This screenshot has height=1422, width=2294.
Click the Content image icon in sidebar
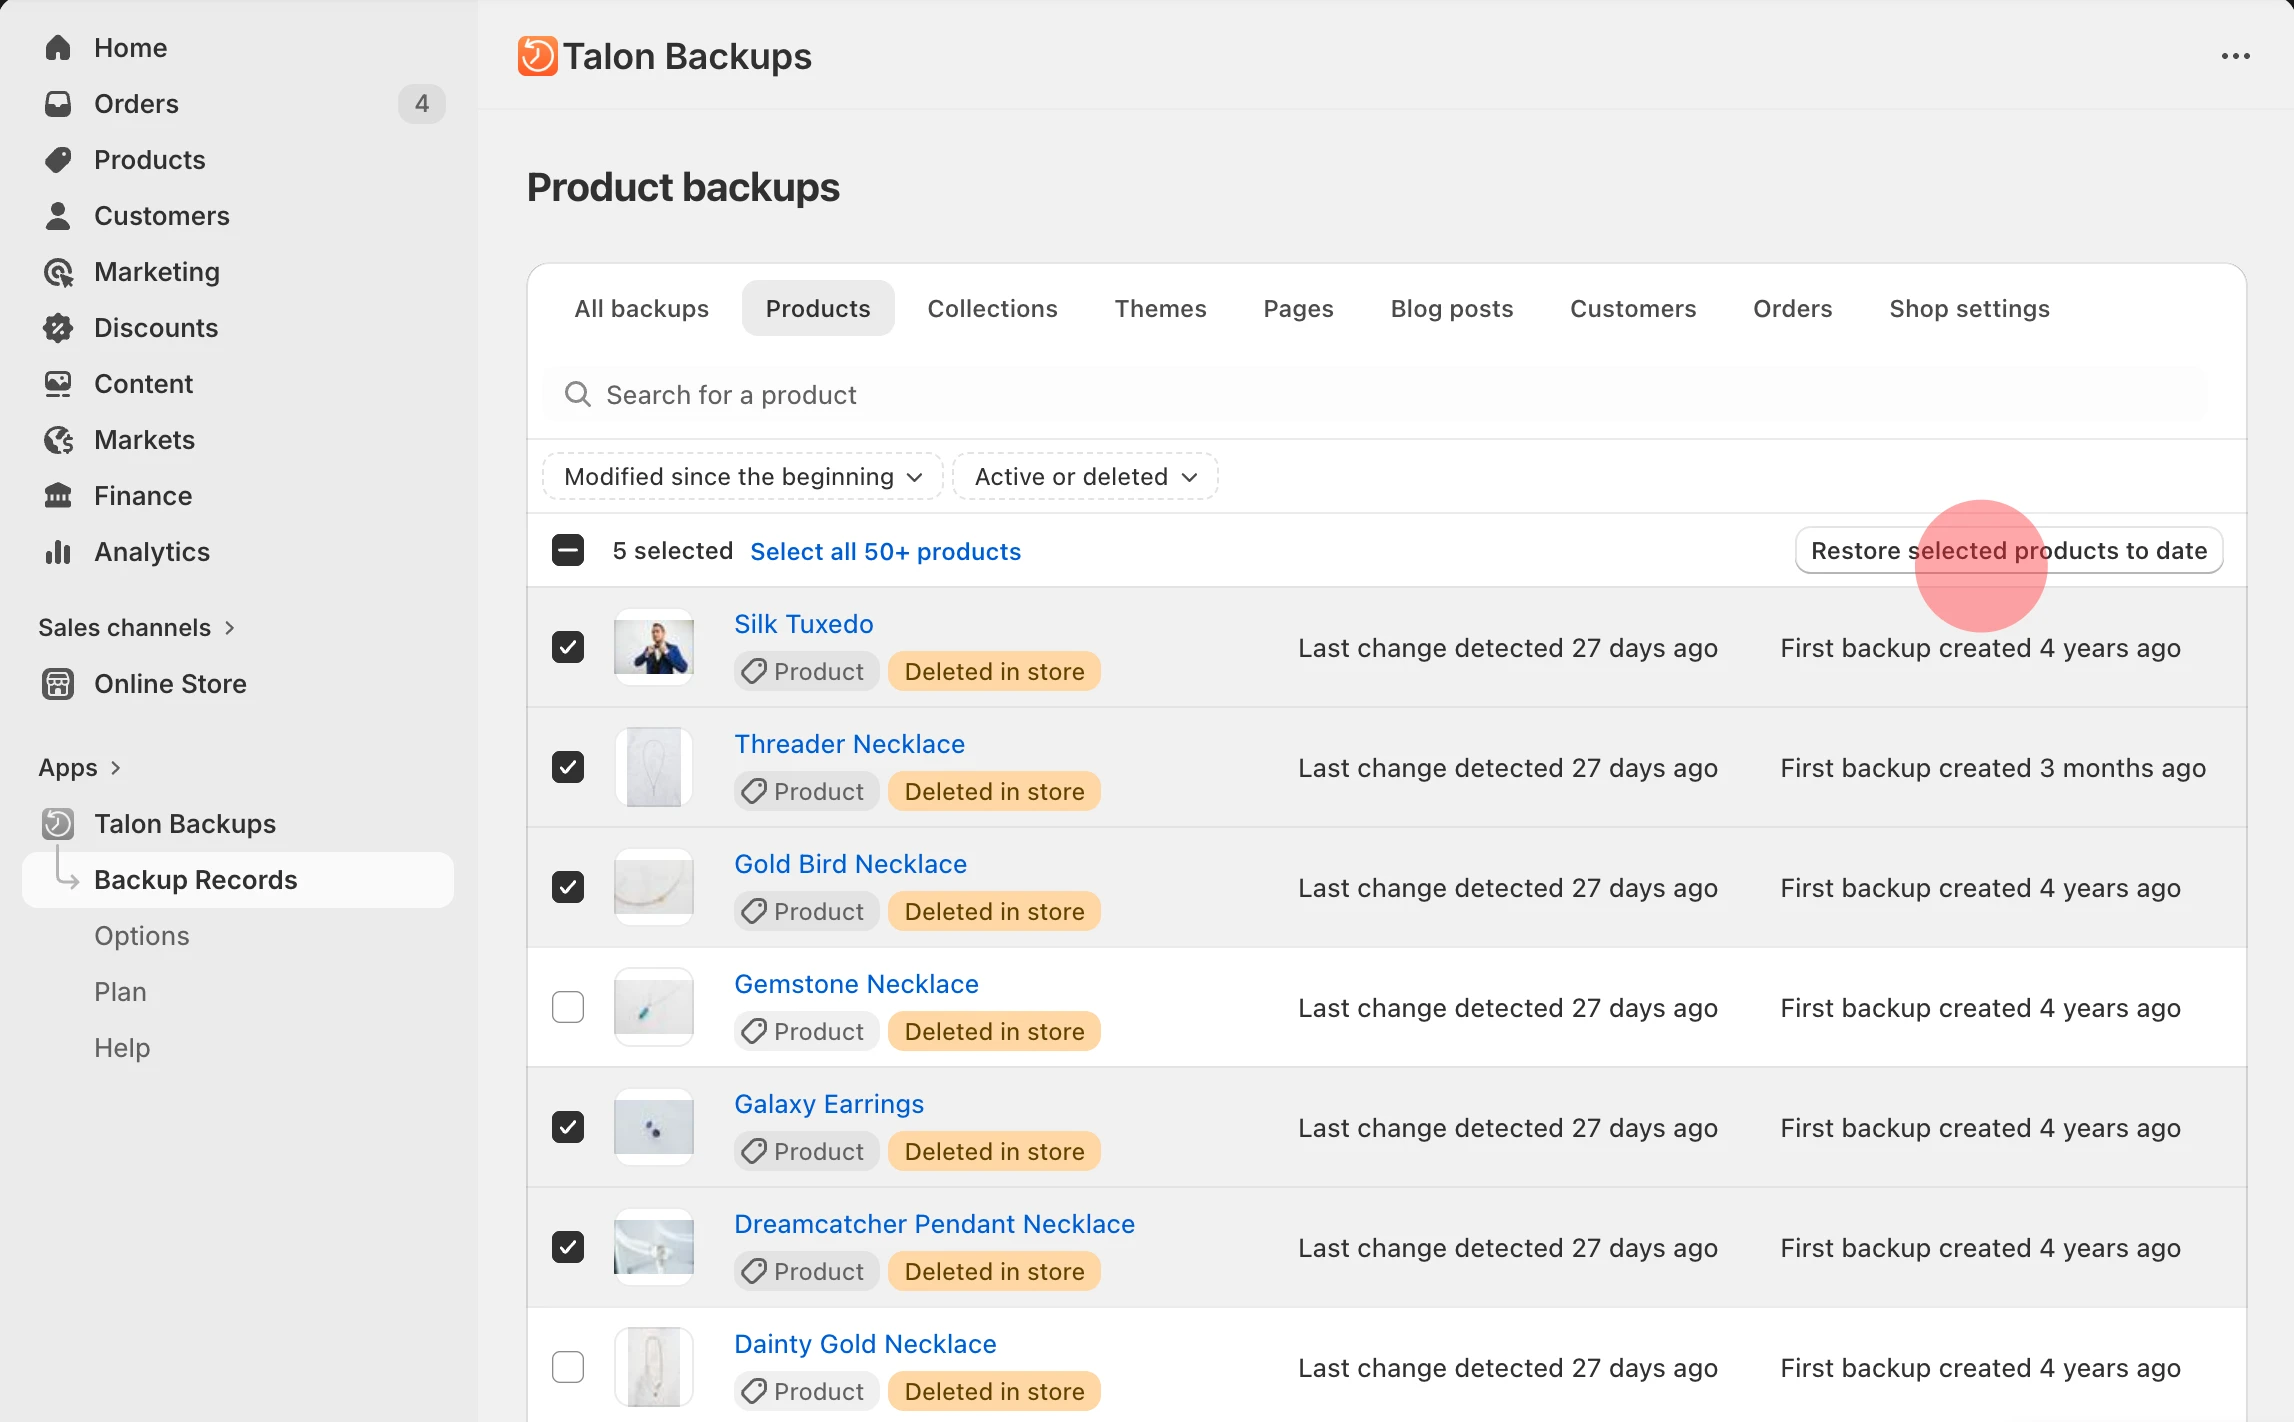pos(57,383)
